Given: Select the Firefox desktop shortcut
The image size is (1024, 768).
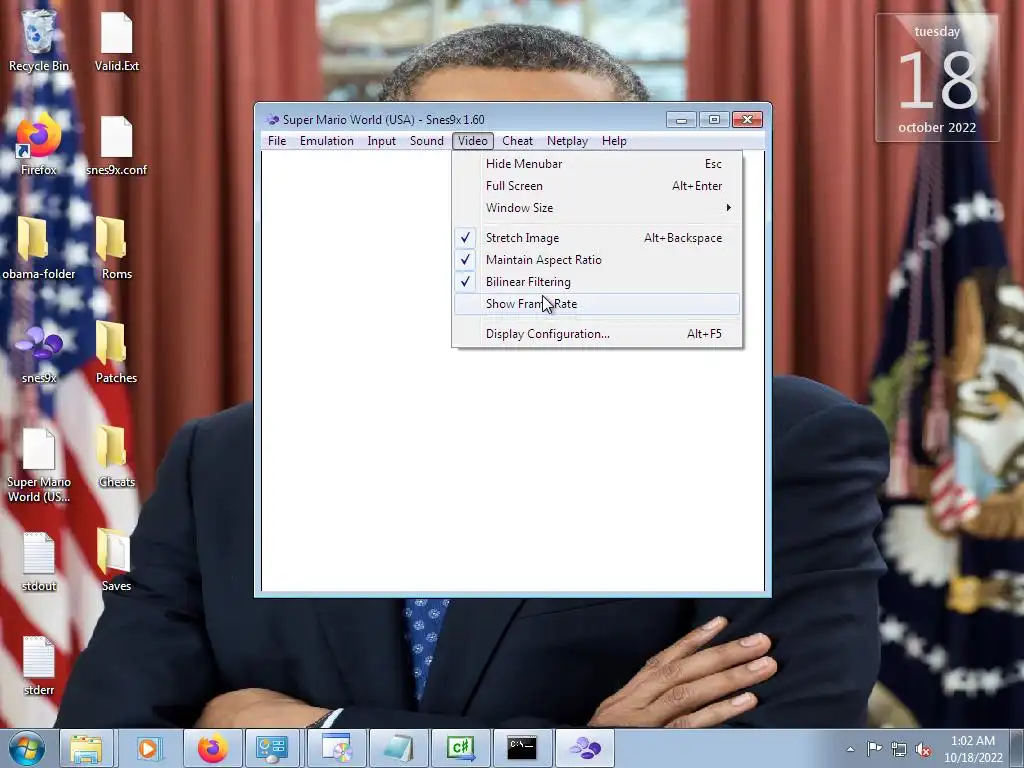Looking at the screenshot, I should pyautogui.click(x=39, y=144).
